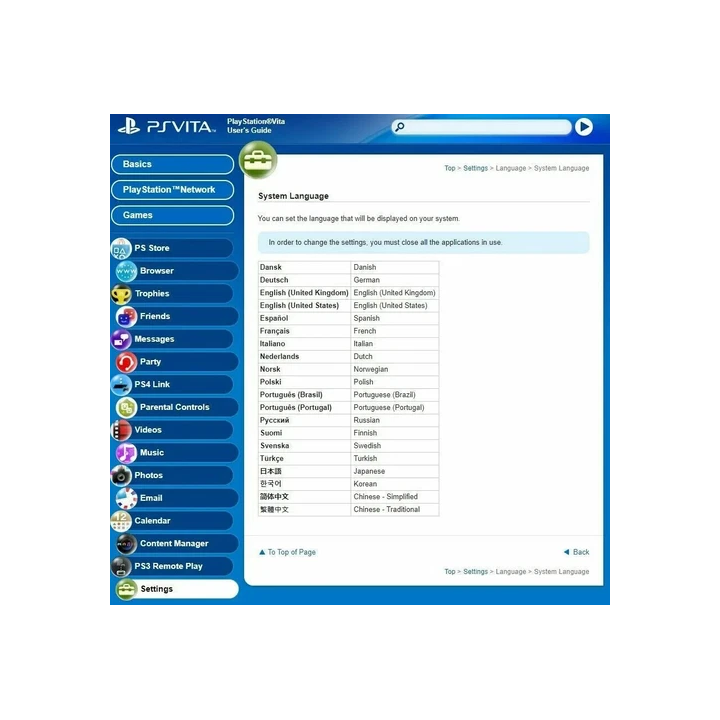The image size is (720, 720).
Task: Click the Videos film strip icon
Action: (121, 430)
